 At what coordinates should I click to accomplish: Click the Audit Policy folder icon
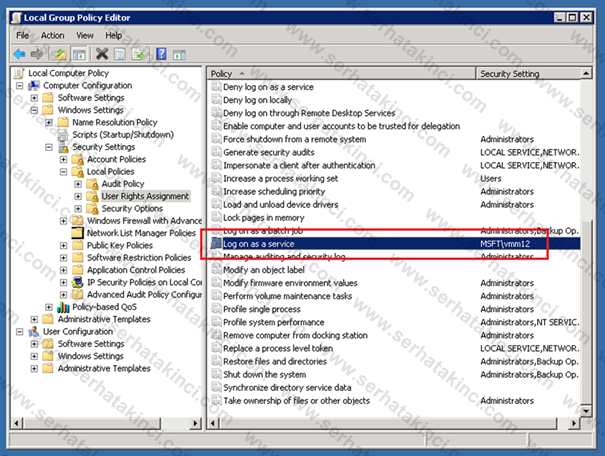point(92,184)
